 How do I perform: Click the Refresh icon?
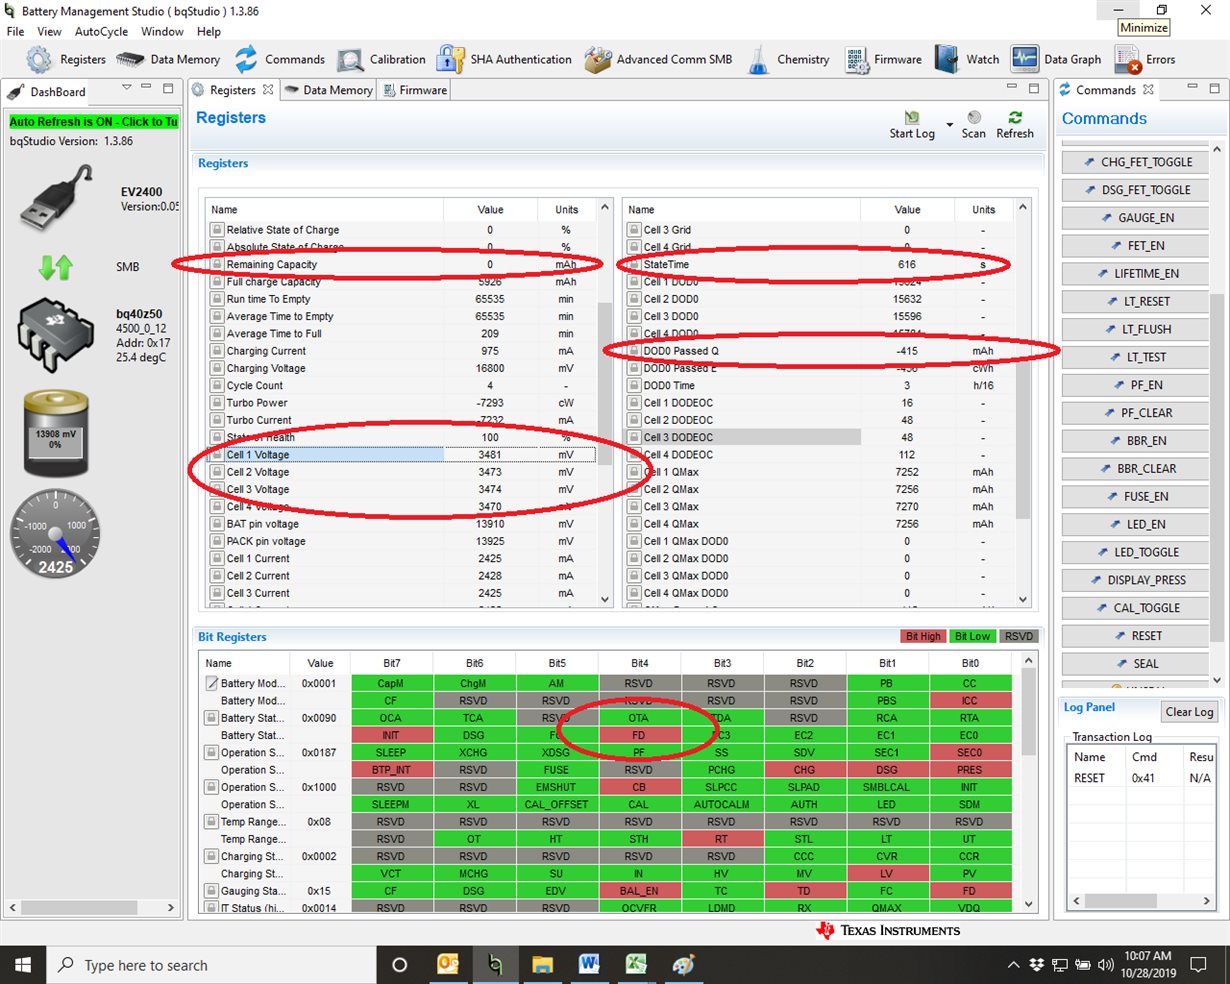point(1015,117)
